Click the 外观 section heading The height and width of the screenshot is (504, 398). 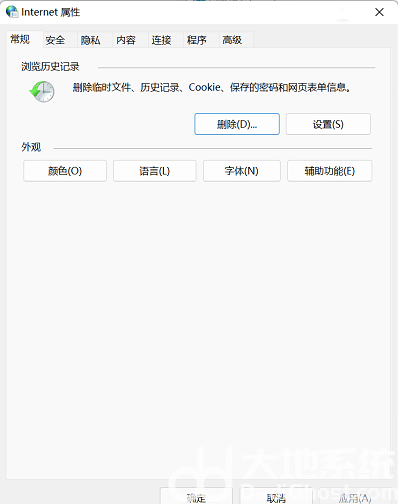[x=31, y=147]
